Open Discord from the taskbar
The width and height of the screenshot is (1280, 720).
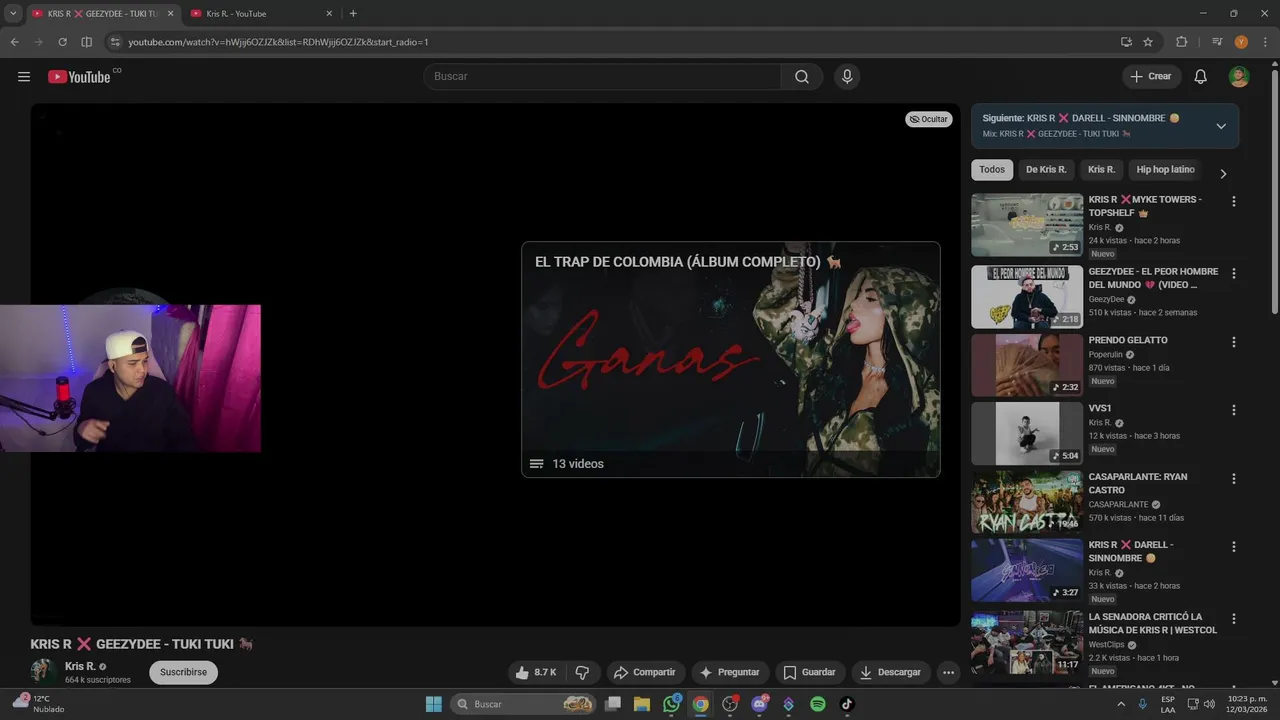(x=759, y=704)
